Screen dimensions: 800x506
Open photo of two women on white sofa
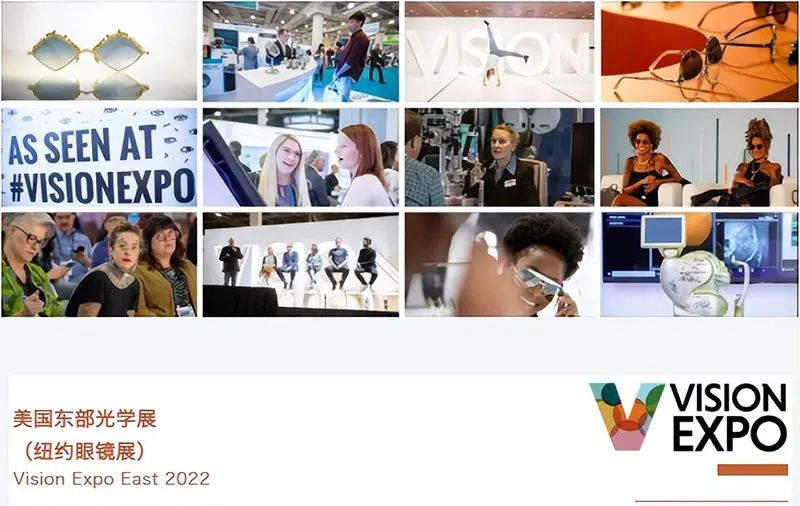click(699, 157)
